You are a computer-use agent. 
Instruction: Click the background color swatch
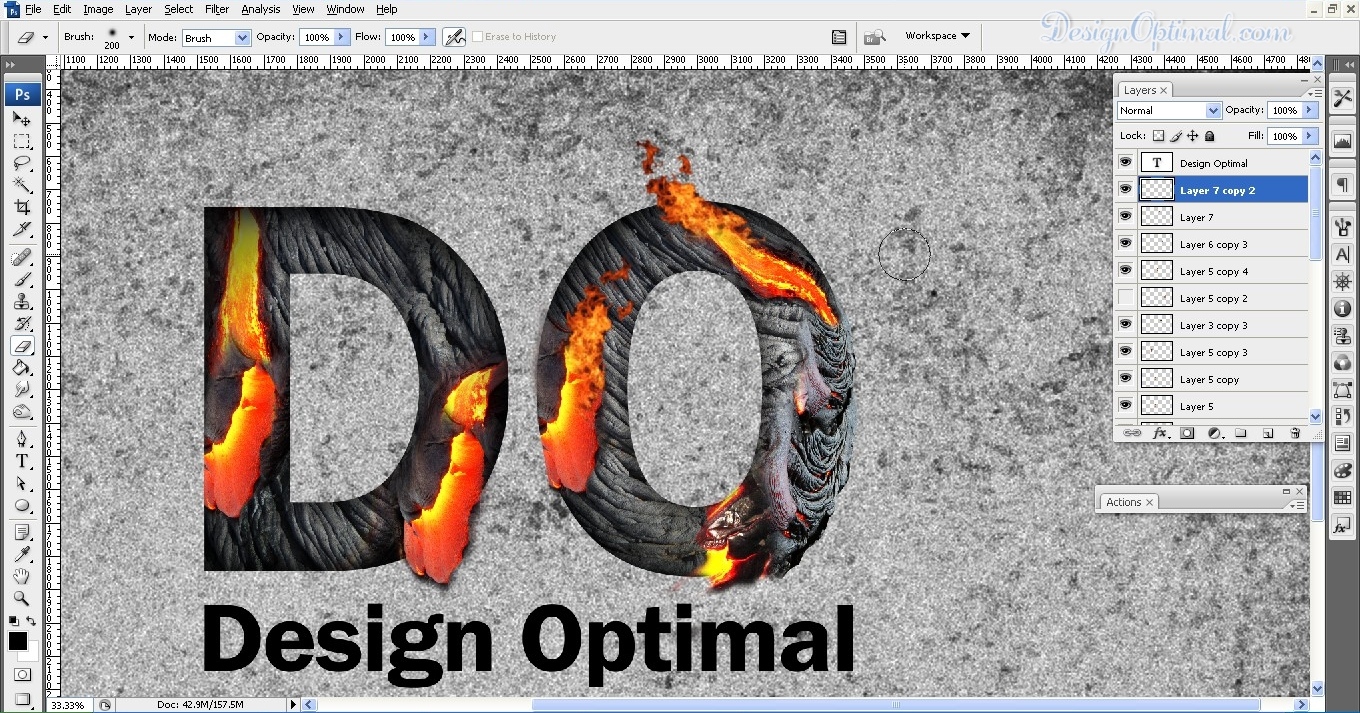point(31,653)
